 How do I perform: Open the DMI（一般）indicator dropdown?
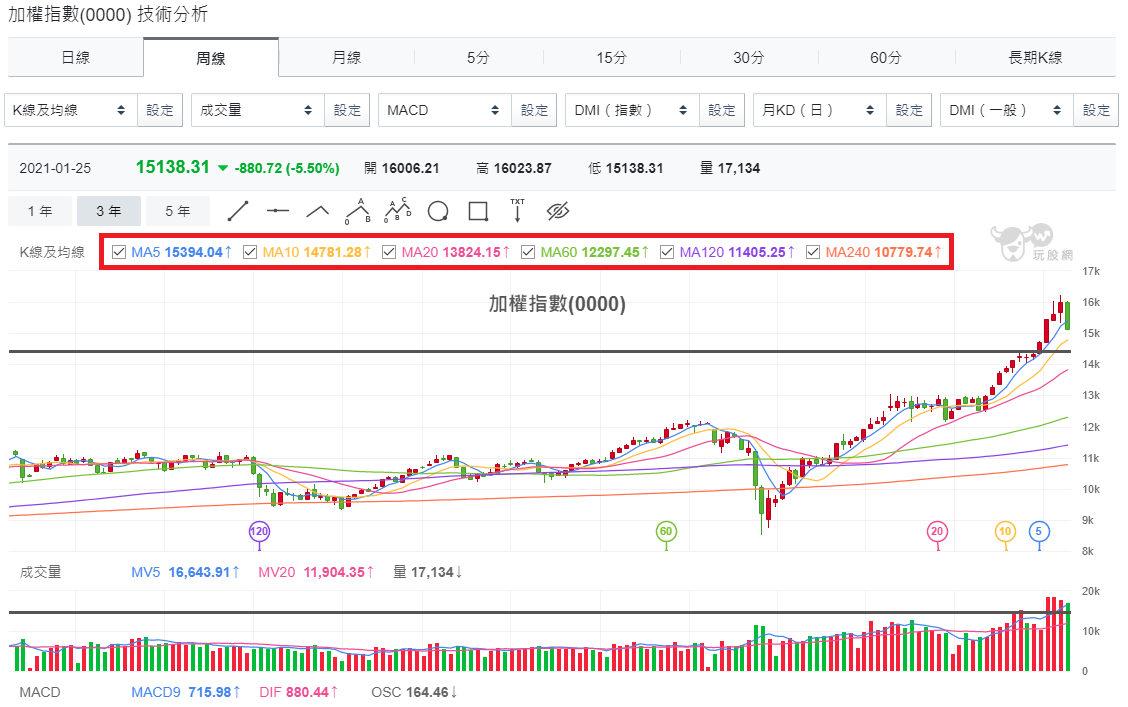[1006, 110]
